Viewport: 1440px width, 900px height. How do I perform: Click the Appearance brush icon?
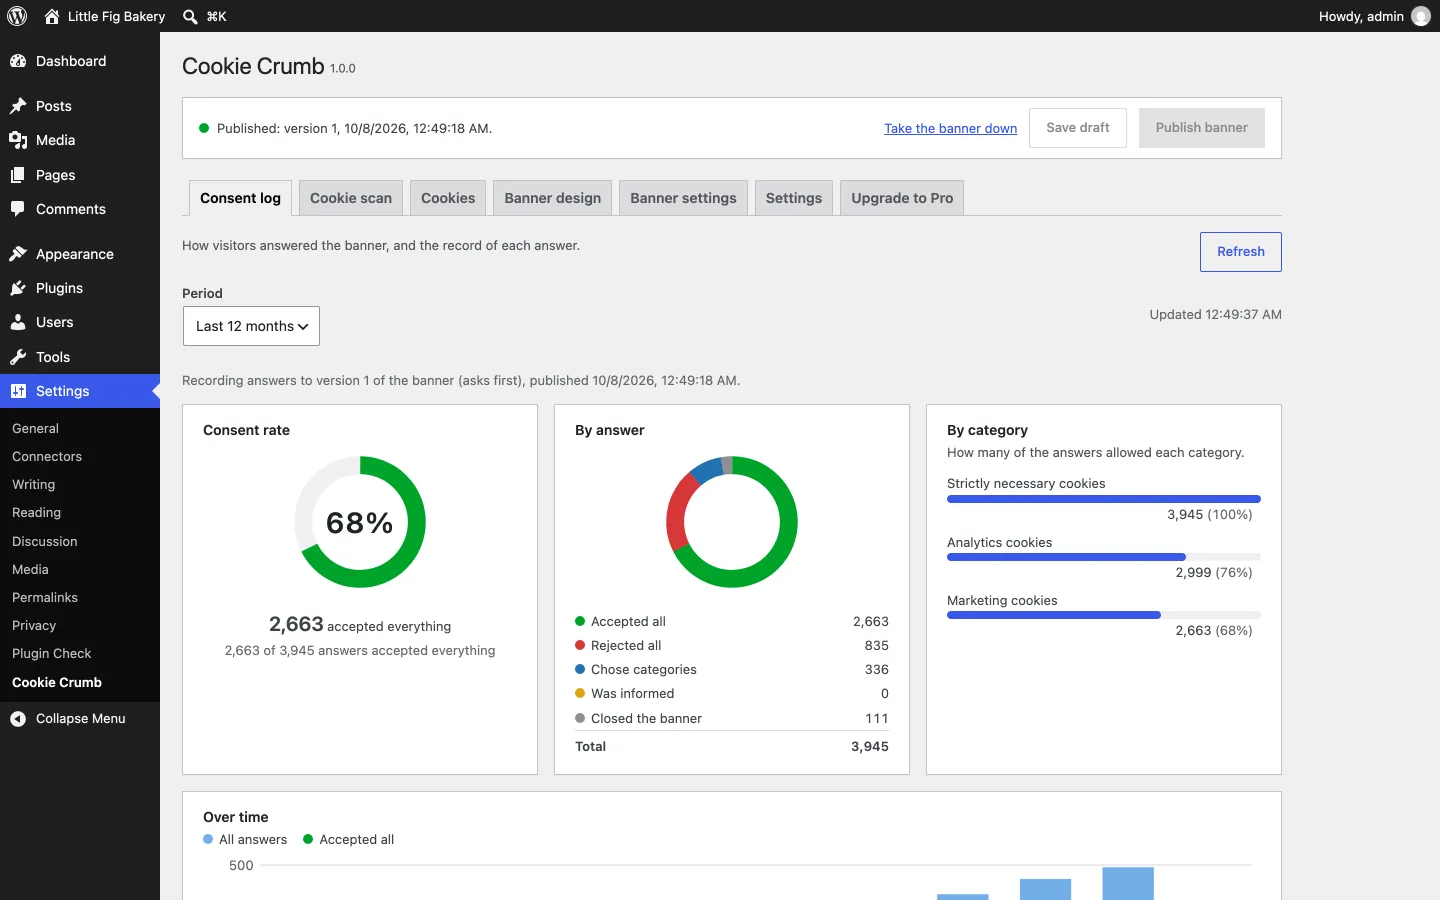[x=18, y=254]
